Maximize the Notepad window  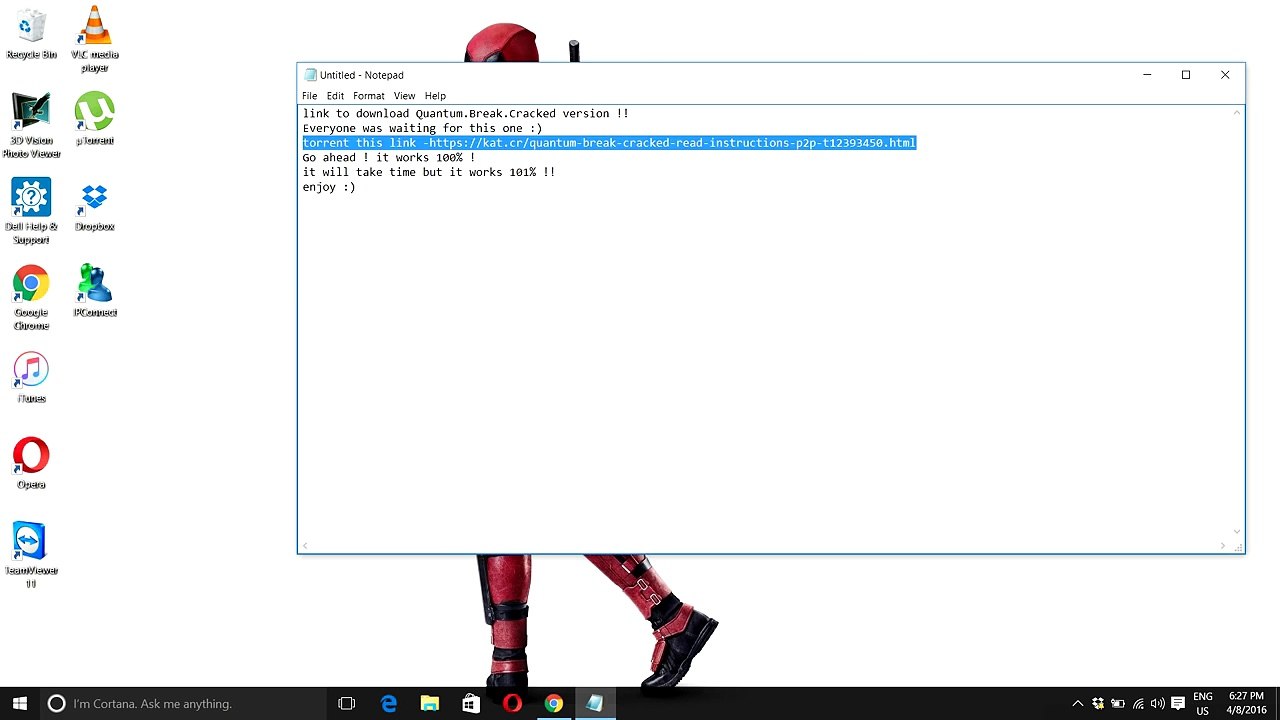(1186, 75)
